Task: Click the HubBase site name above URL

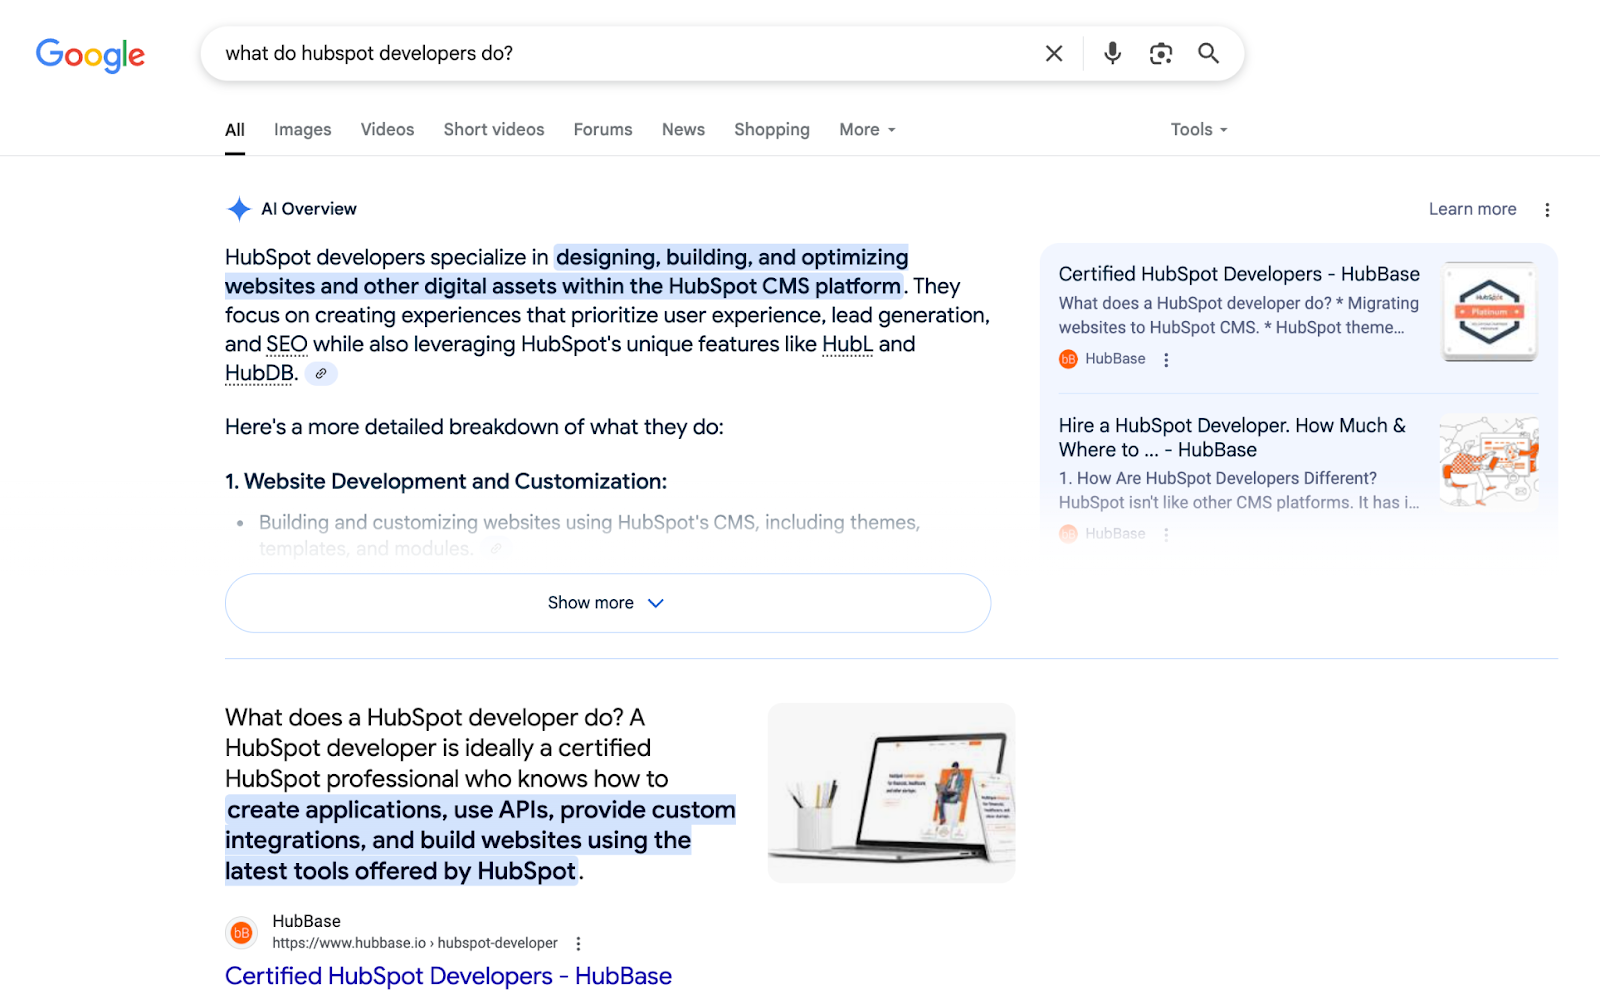Action: [x=306, y=921]
